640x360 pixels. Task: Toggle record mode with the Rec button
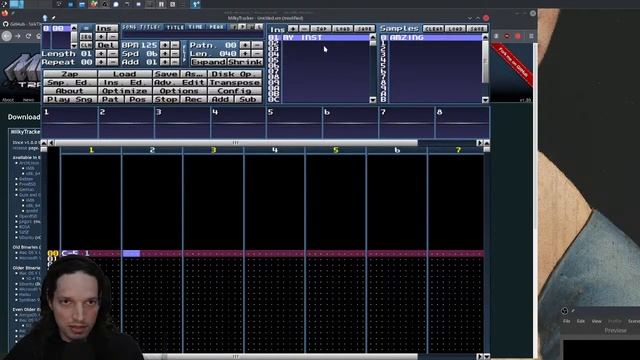coord(193,99)
